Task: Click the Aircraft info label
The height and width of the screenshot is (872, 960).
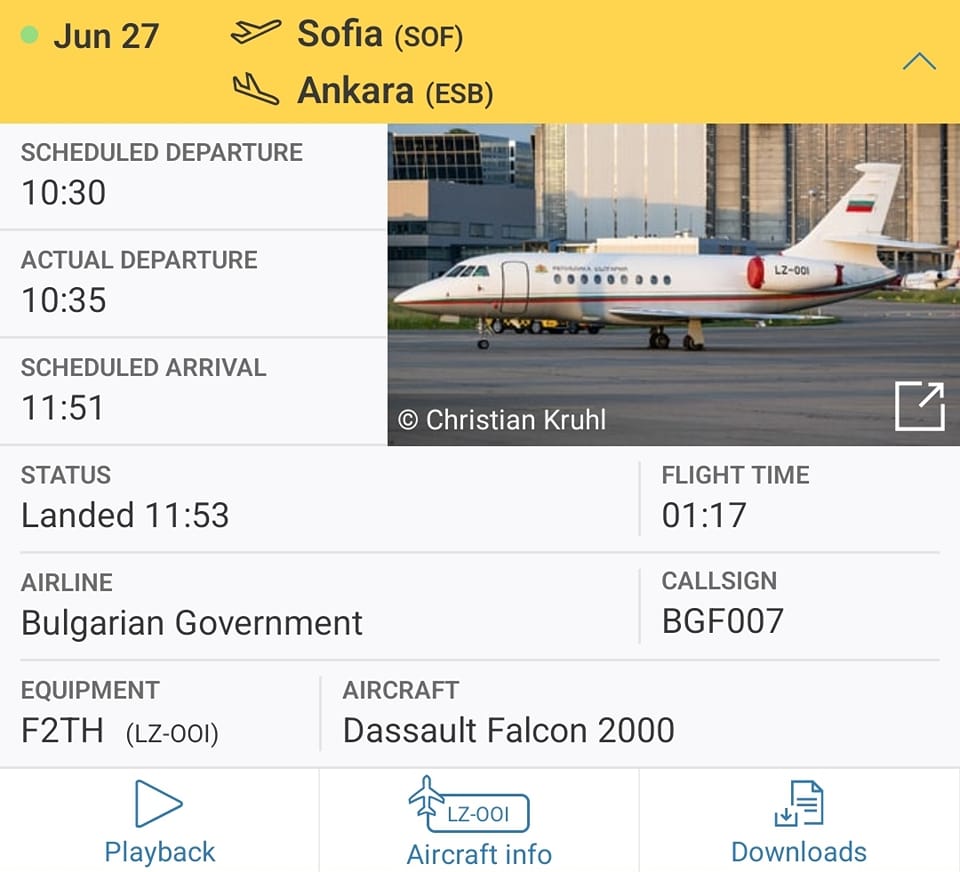Action: click(x=479, y=855)
